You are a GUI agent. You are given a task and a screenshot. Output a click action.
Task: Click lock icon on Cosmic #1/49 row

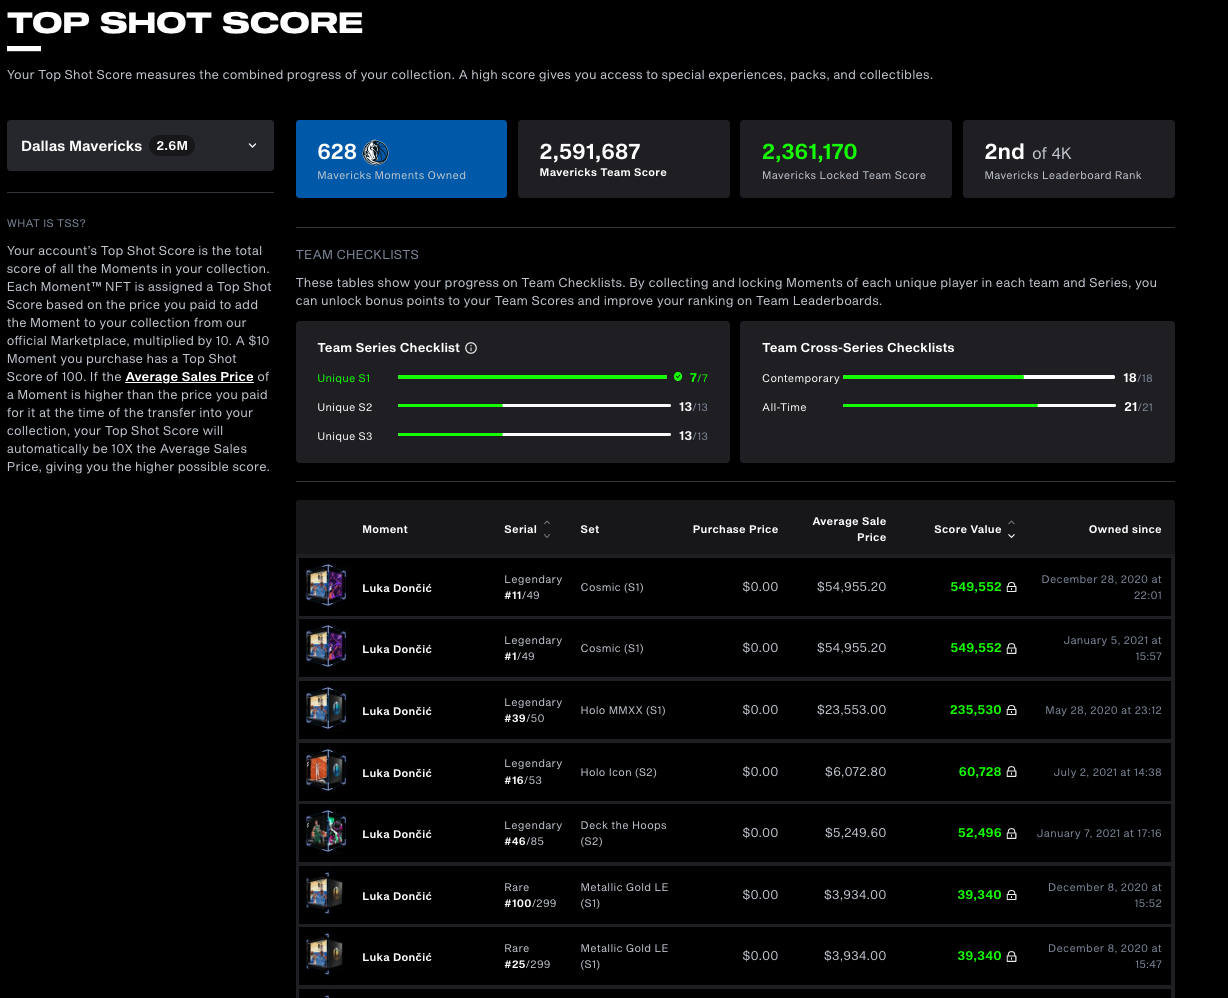(1011, 648)
